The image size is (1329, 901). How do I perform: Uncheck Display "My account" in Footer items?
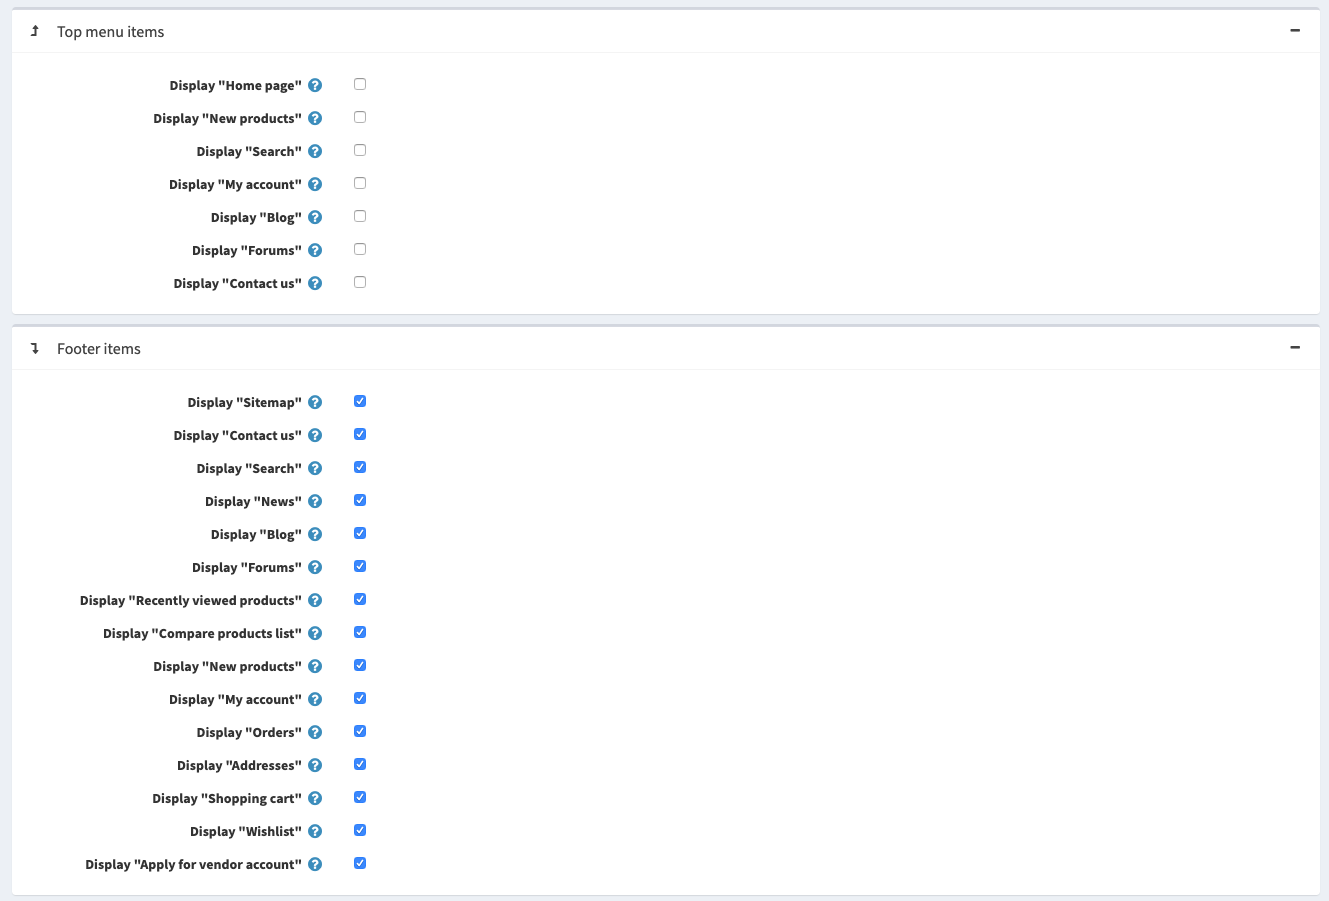coord(360,698)
